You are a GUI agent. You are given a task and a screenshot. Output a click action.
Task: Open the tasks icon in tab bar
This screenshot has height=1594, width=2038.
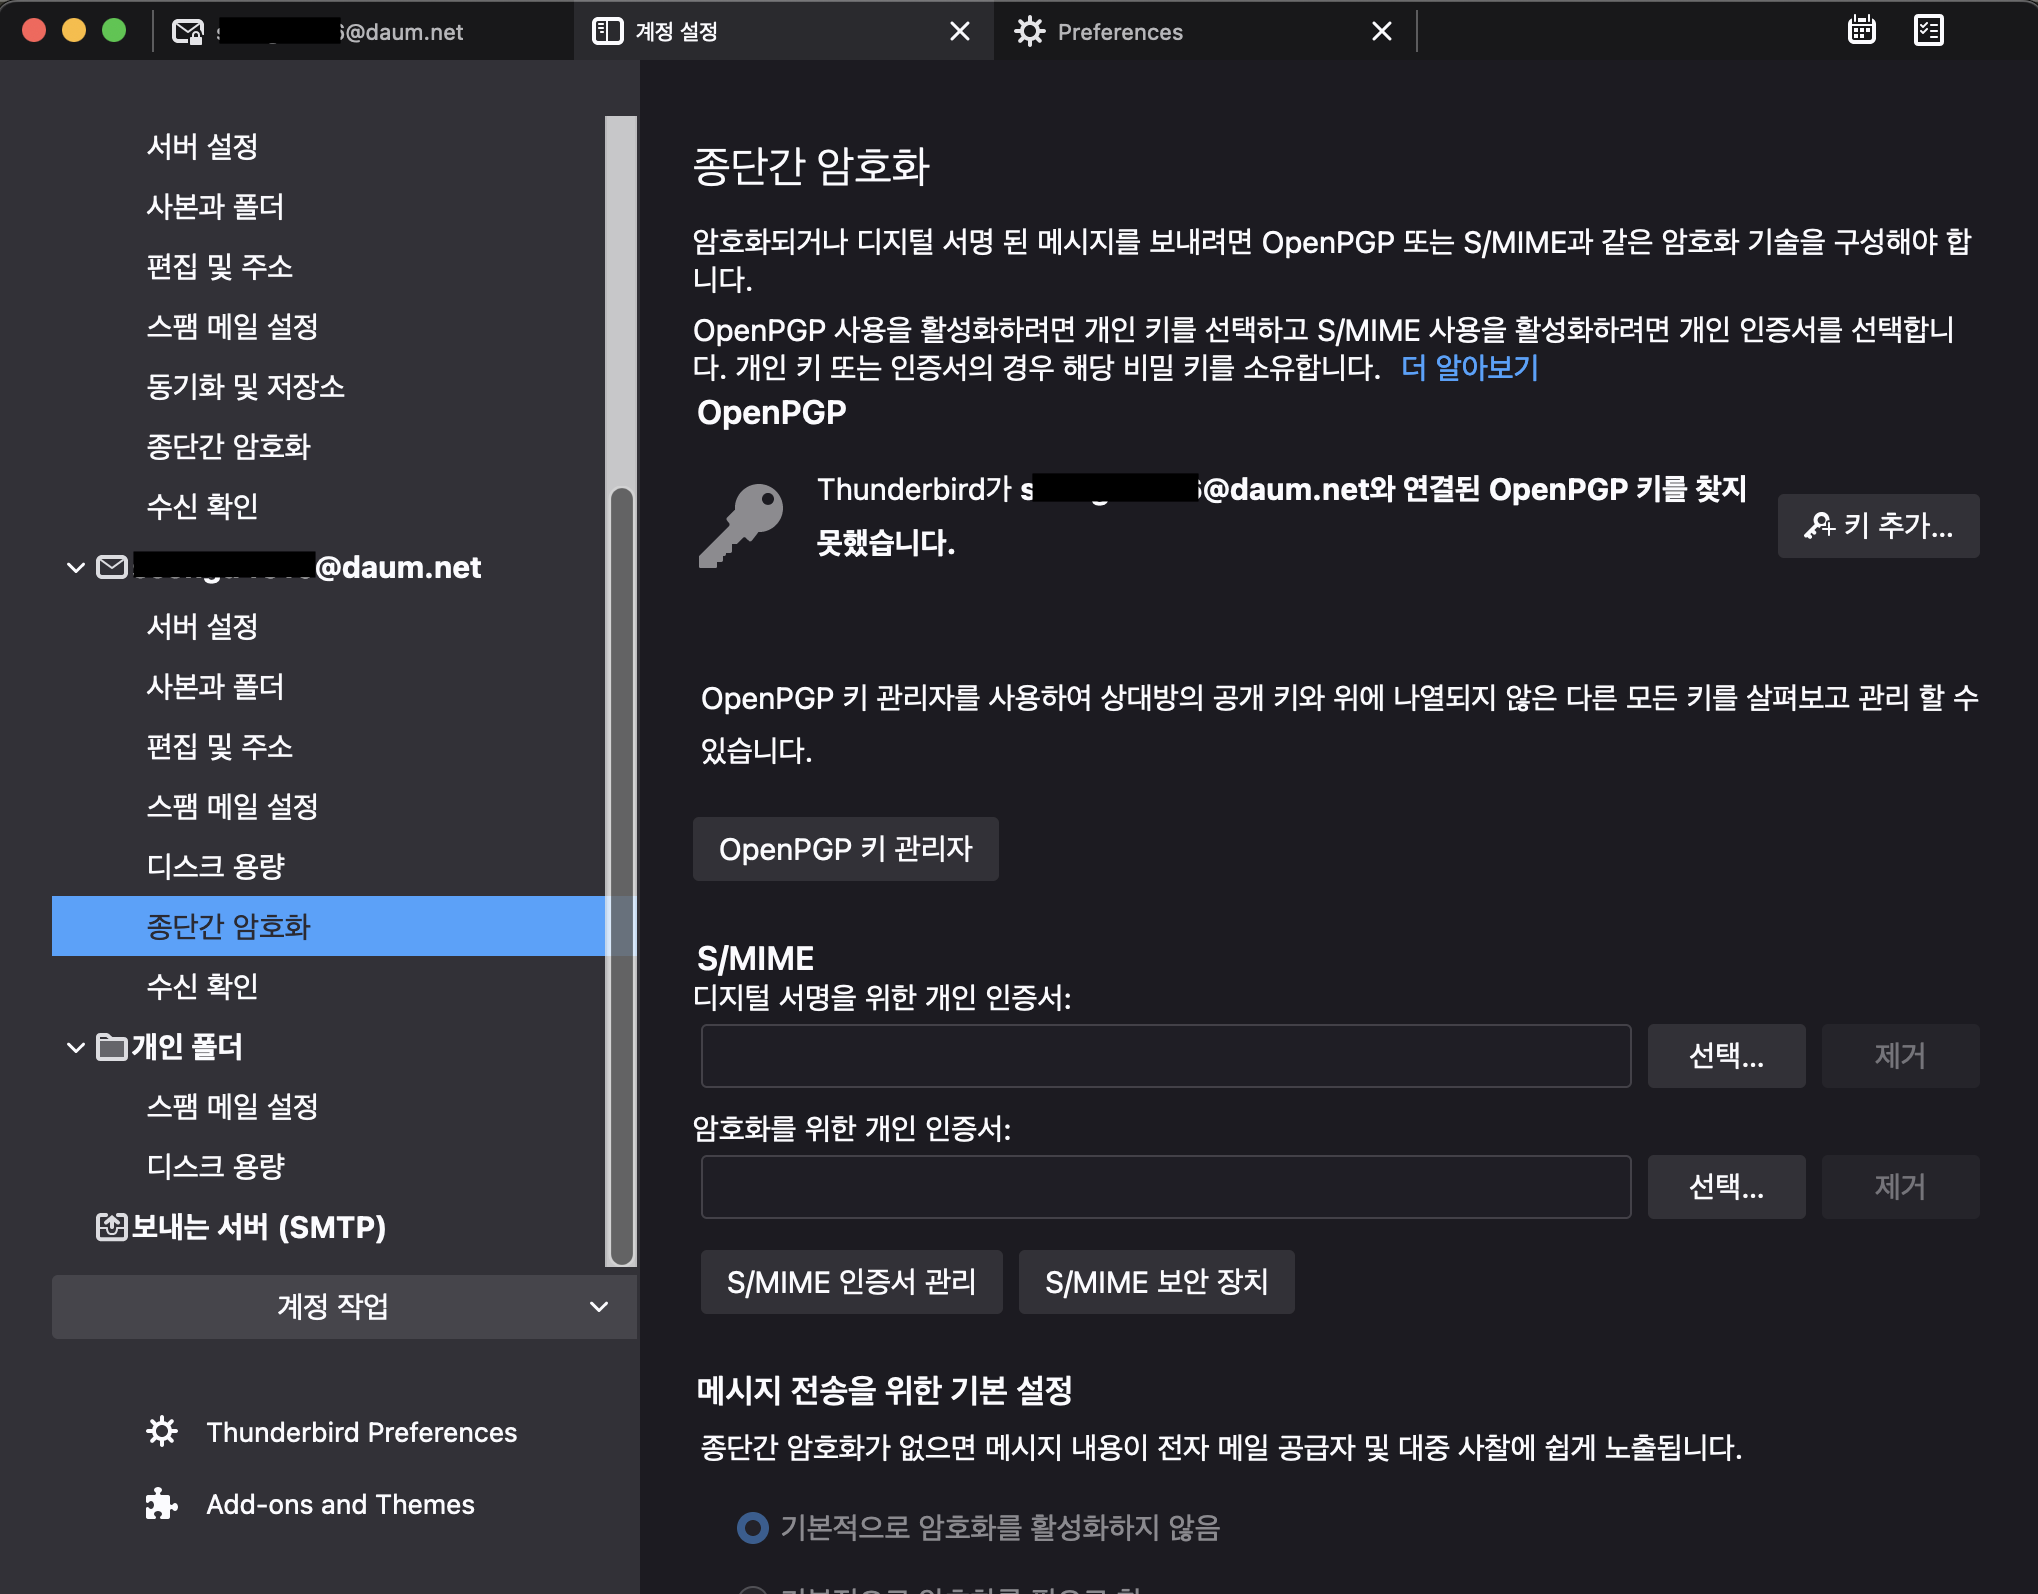1928,31
